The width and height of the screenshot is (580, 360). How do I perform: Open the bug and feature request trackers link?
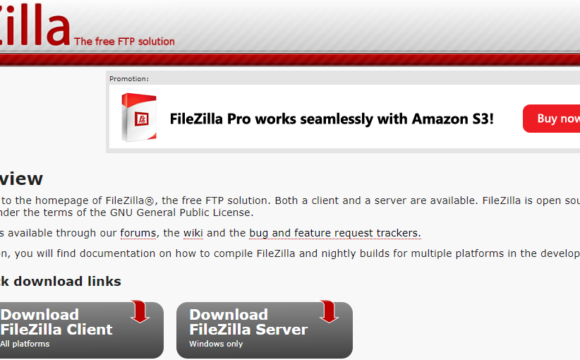(x=335, y=233)
